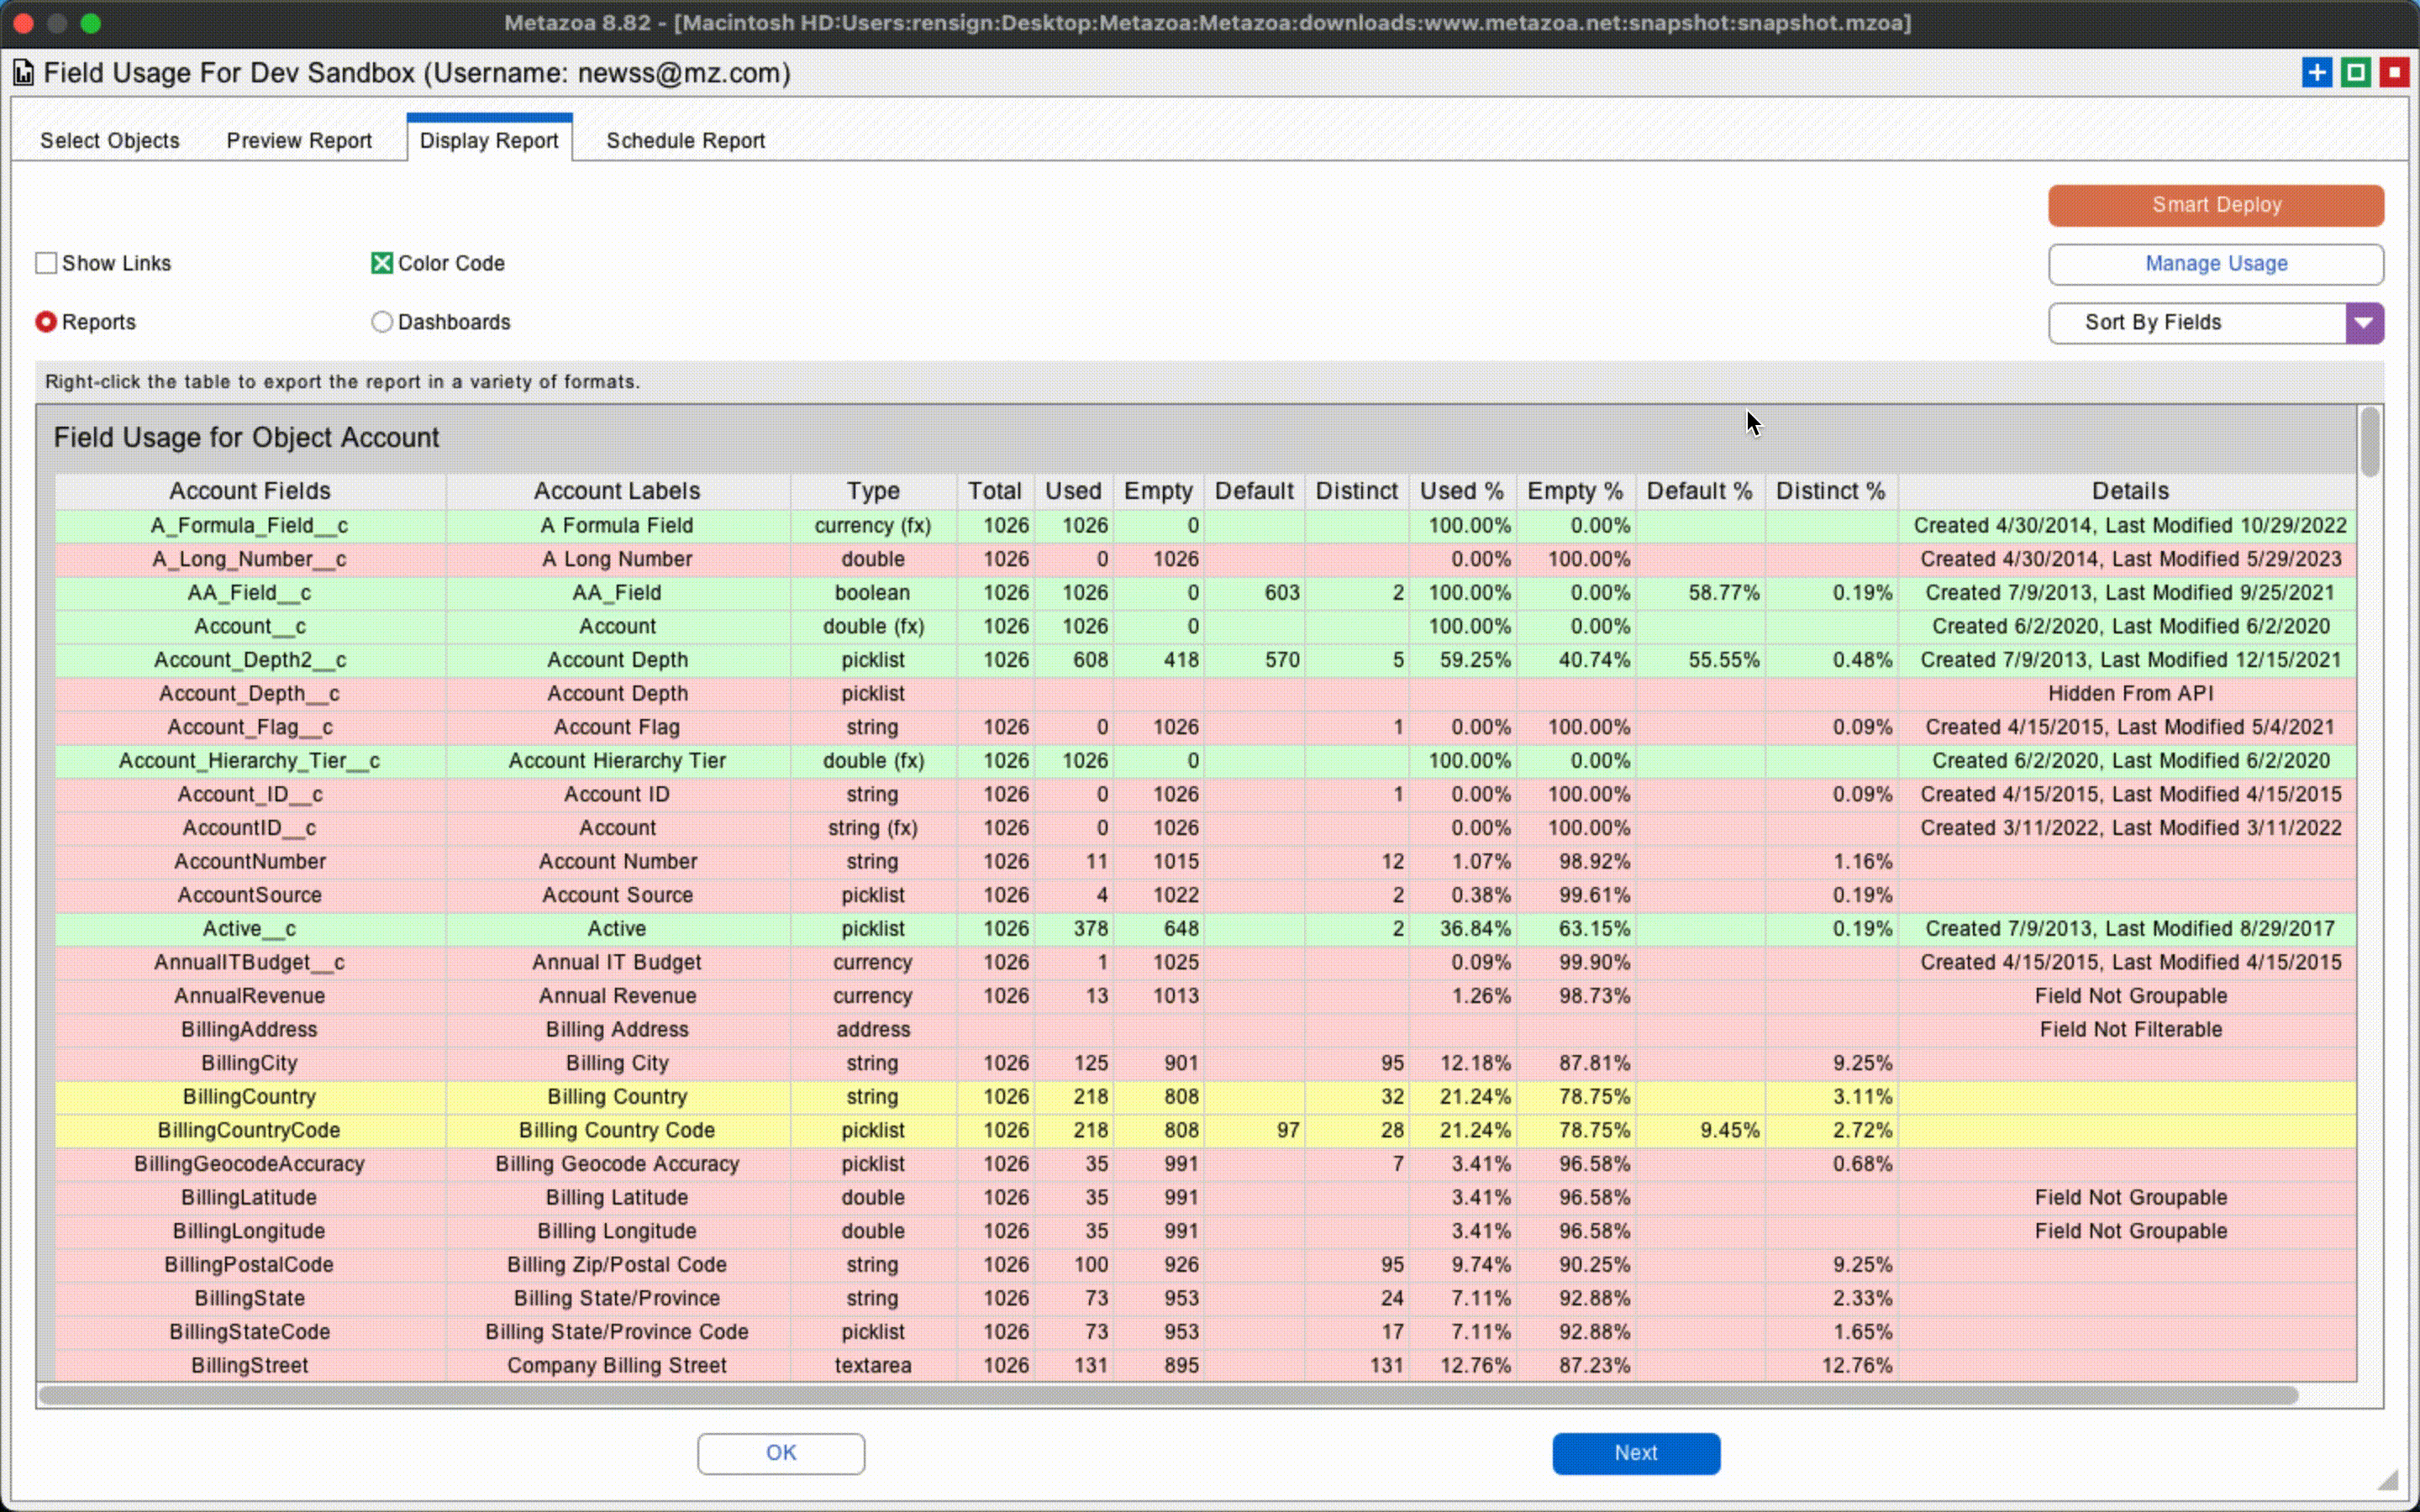Image resolution: width=2420 pixels, height=1512 pixels.
Task: Click the horizontal scrollbar below the table
Action: [x=1167, y=1395]
